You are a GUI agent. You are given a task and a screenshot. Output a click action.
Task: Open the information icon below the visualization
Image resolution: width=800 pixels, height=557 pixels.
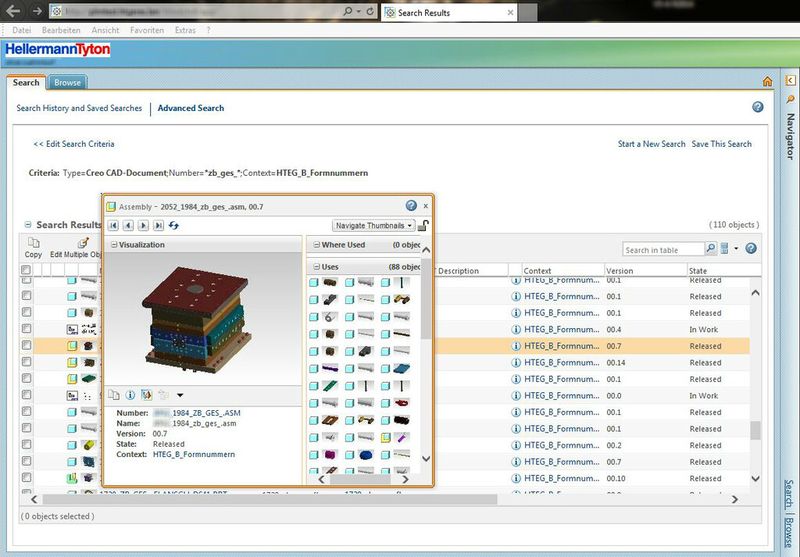(x=130, y=395)
